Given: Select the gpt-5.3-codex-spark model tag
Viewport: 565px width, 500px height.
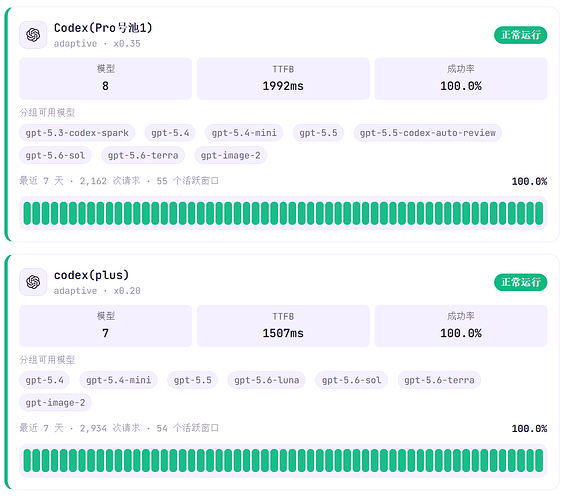Looking at the screenshot, I should click(x=77, y=133).
